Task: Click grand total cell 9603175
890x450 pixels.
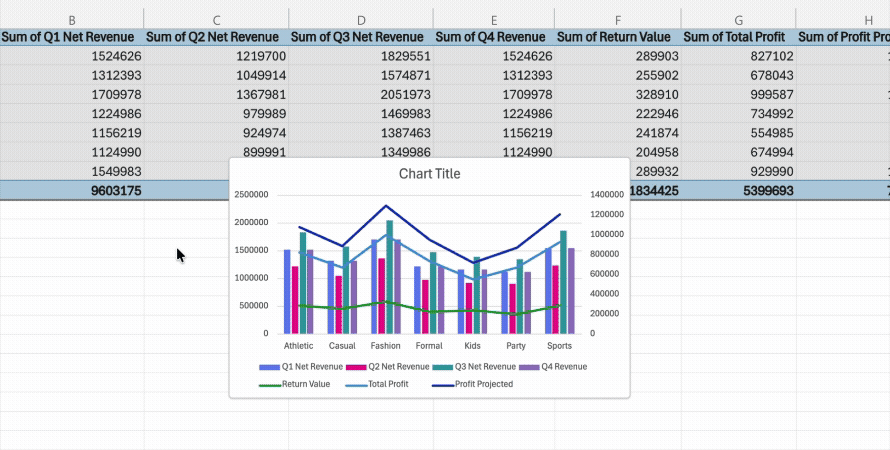Action: (x=101, y=190)
